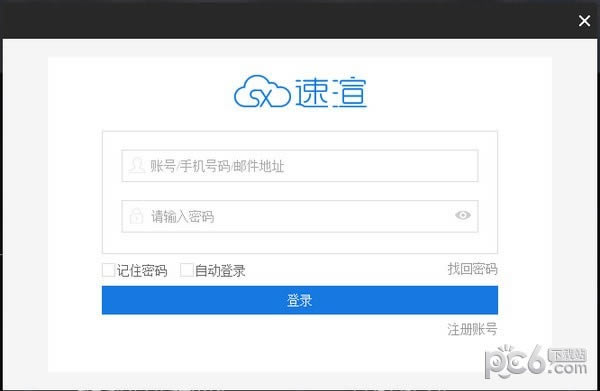The image size is (600, 391).
Task: Open the 找回密码 link
Action: (473, 269)
